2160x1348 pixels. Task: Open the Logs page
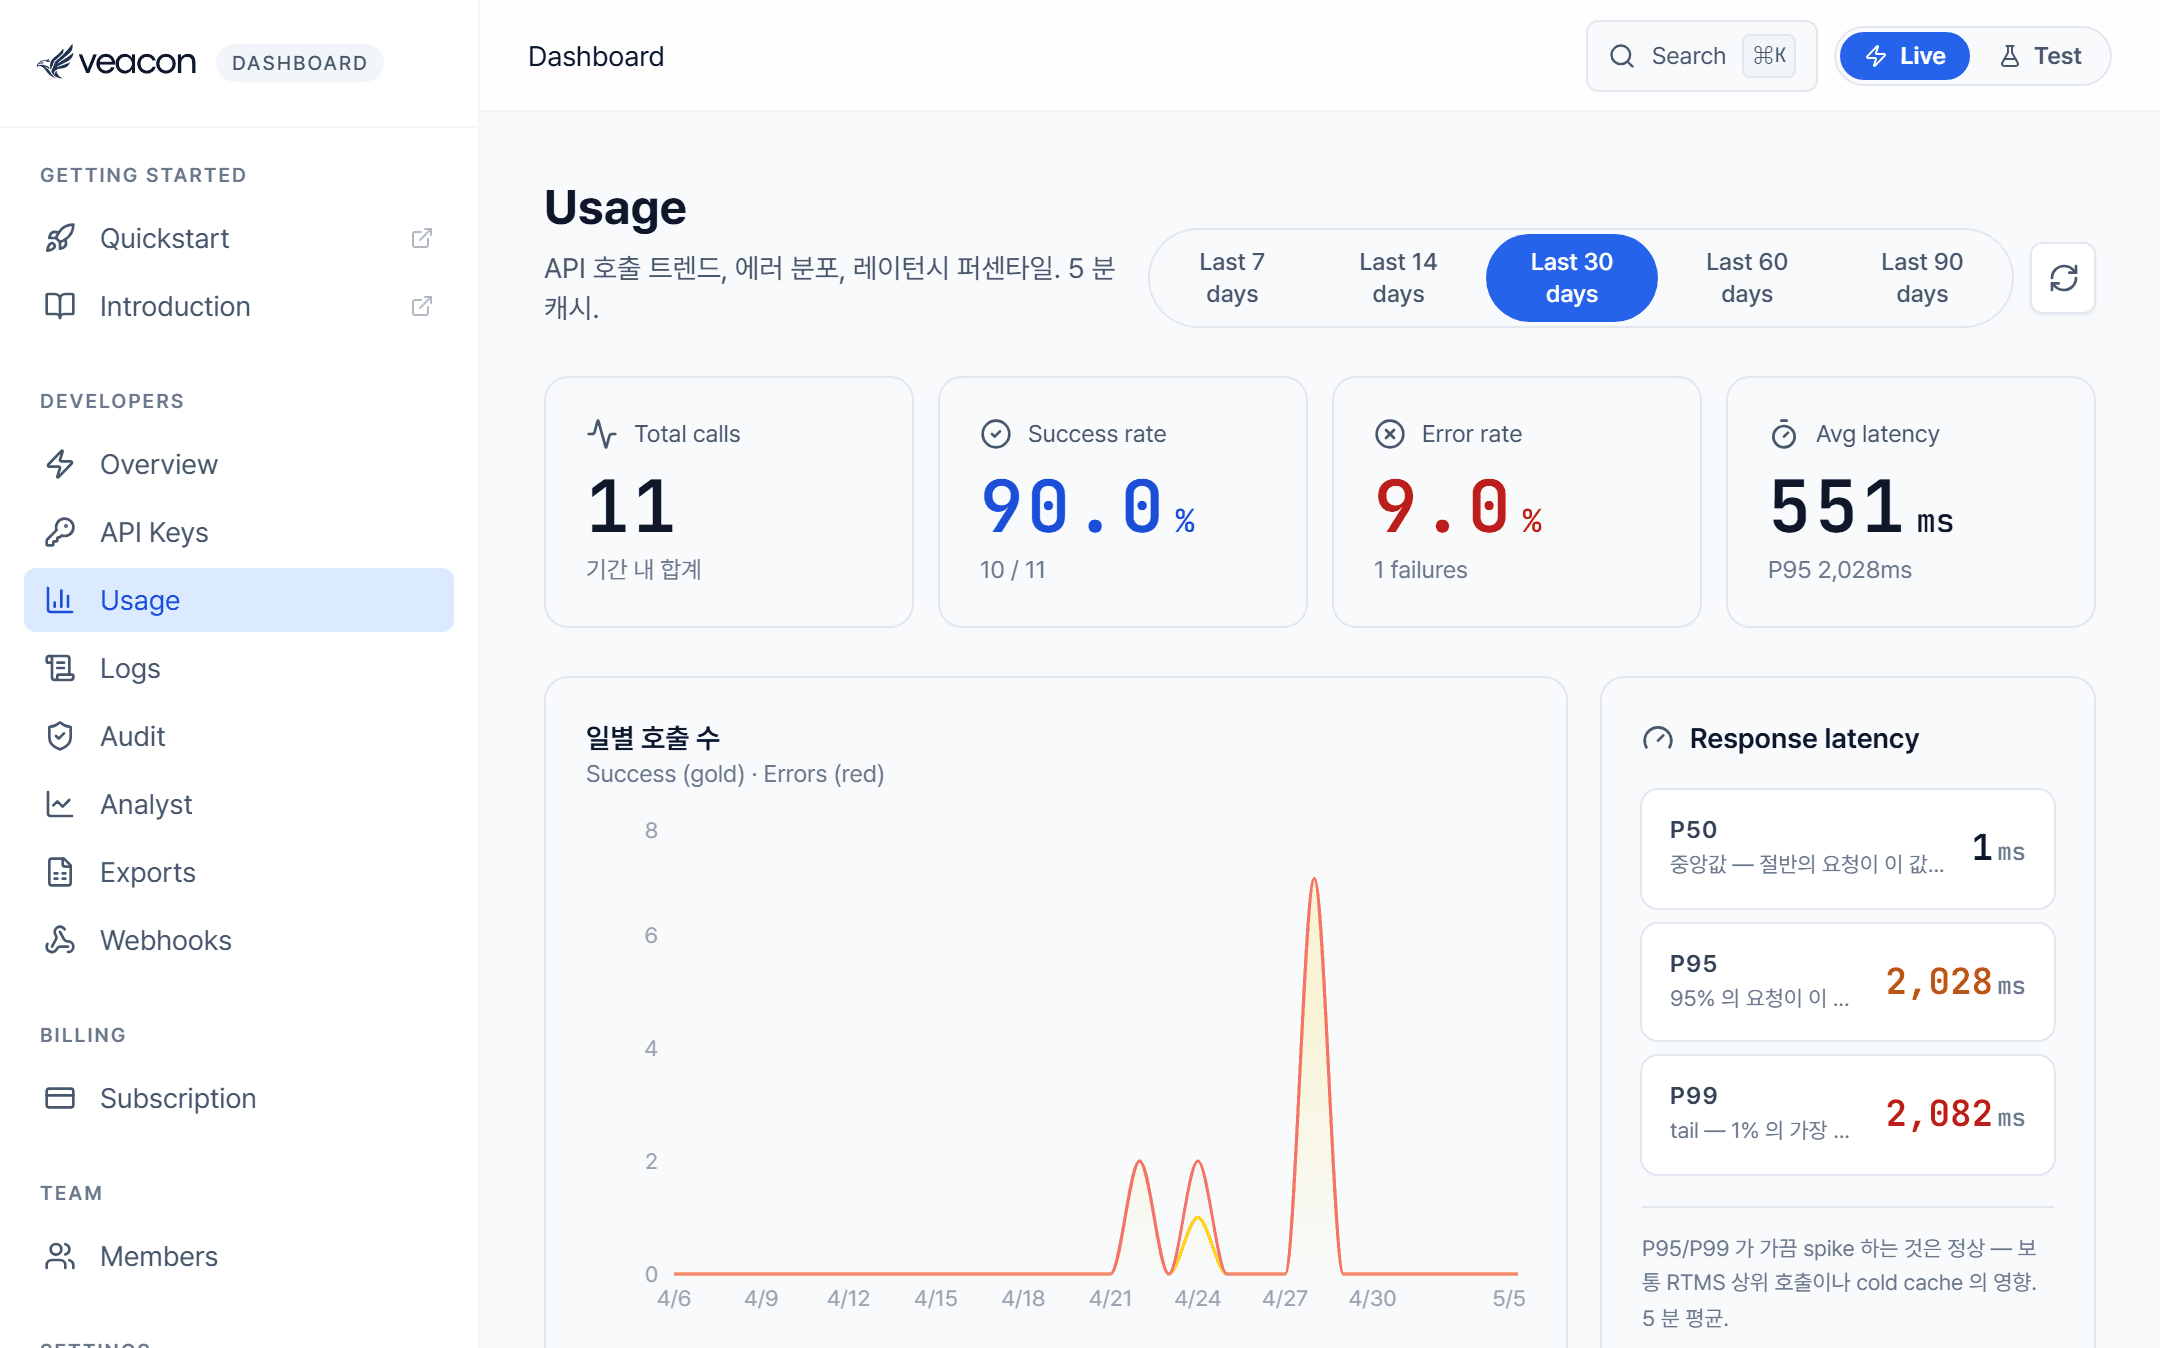[x=239, y=668]
